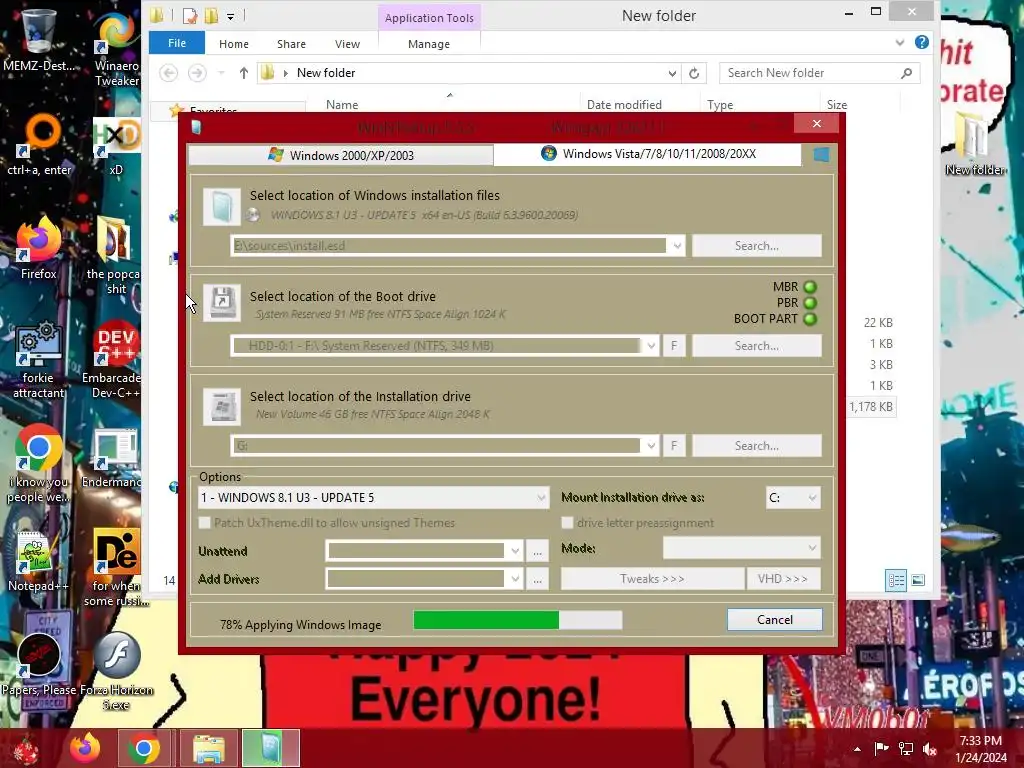Click the Windows logo icon beside the tabs
1024x768 pixels.
pos(821,155)
